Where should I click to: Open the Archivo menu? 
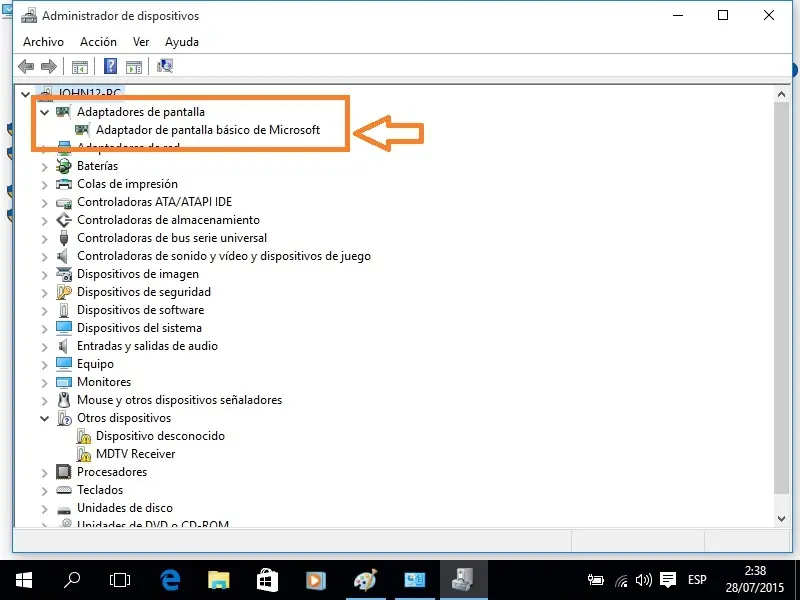click(43, 42)
